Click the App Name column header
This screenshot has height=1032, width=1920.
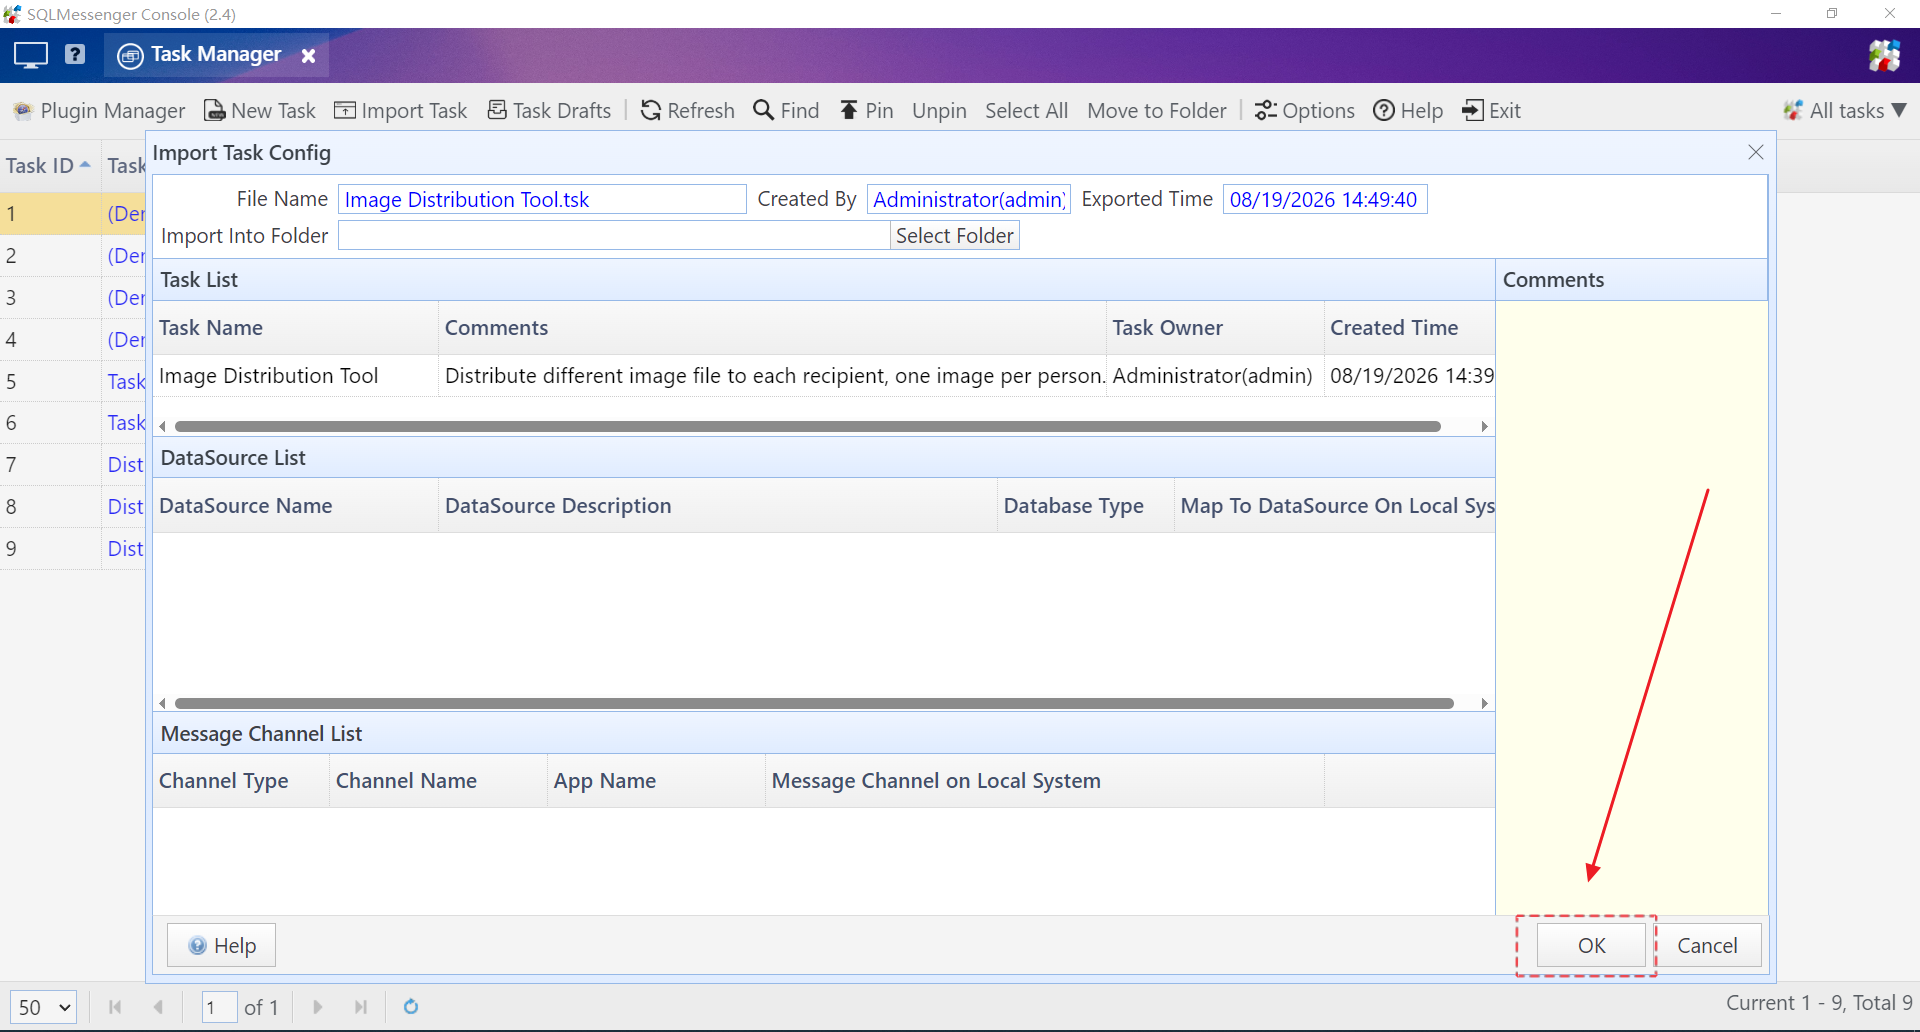(x=656, y=781)
